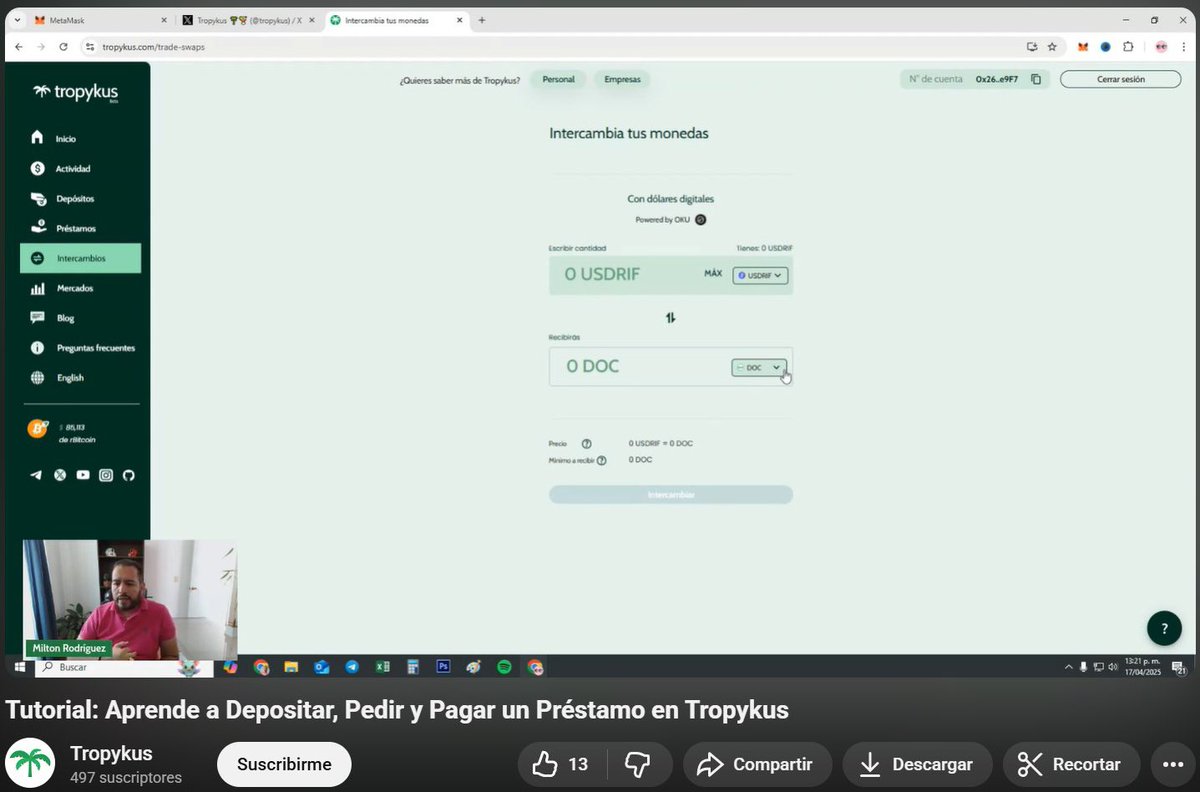1200x792 pixels.
Task: Open the YouTube social icon in sidebar
Action: (83, 475)
